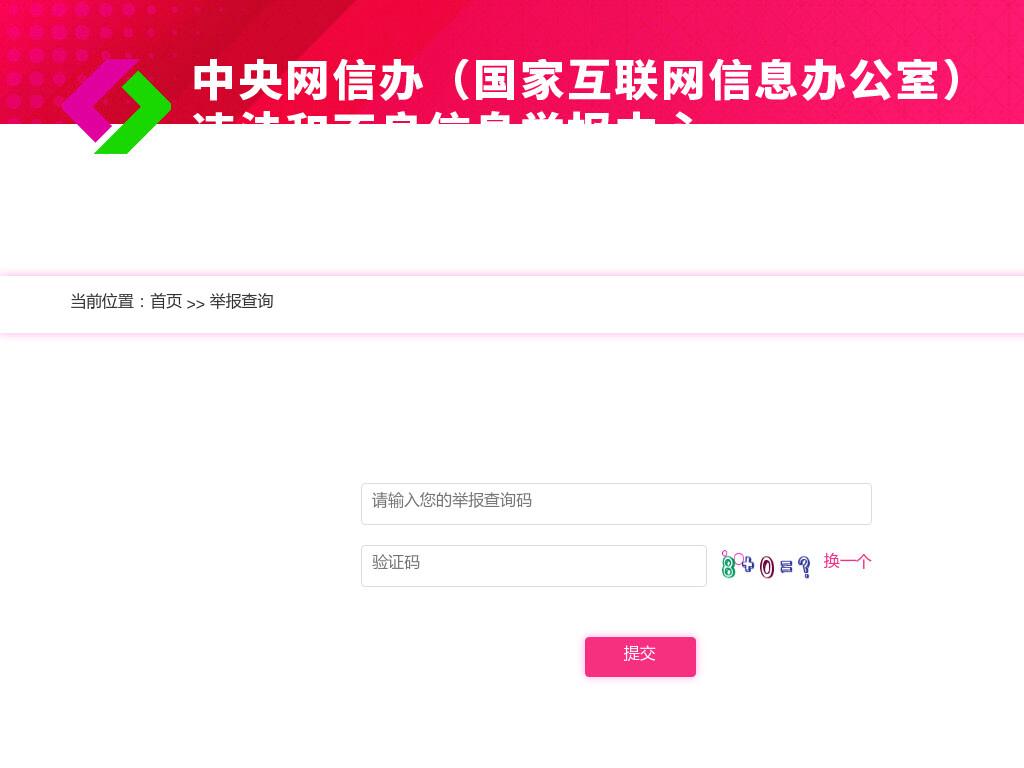Screen dimensions: 1024x768
Task: Refresh captcha with 换一个 link
Action: click(847, 561)
